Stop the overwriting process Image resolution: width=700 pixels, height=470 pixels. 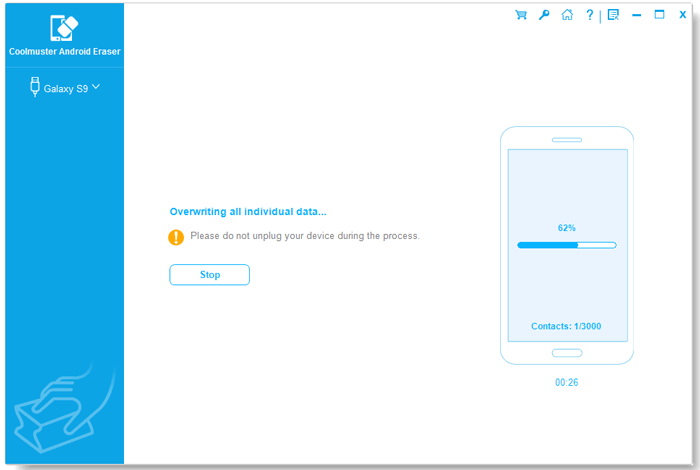point(209,275)
